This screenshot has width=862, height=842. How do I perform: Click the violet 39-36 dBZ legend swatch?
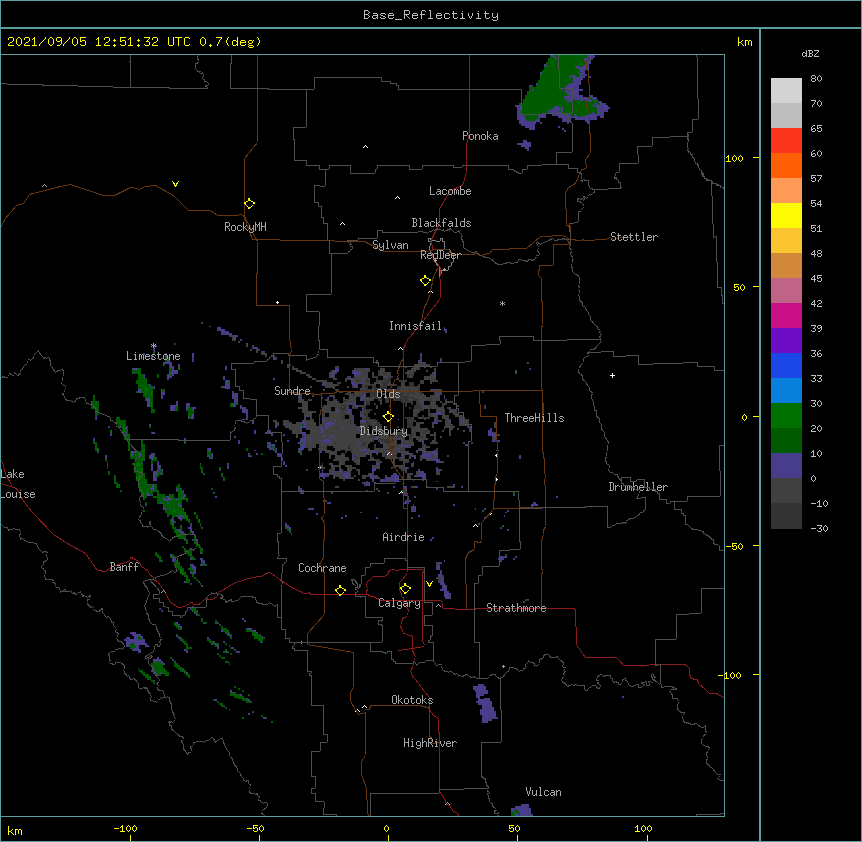pyautogui.click(x=786, y=341)
